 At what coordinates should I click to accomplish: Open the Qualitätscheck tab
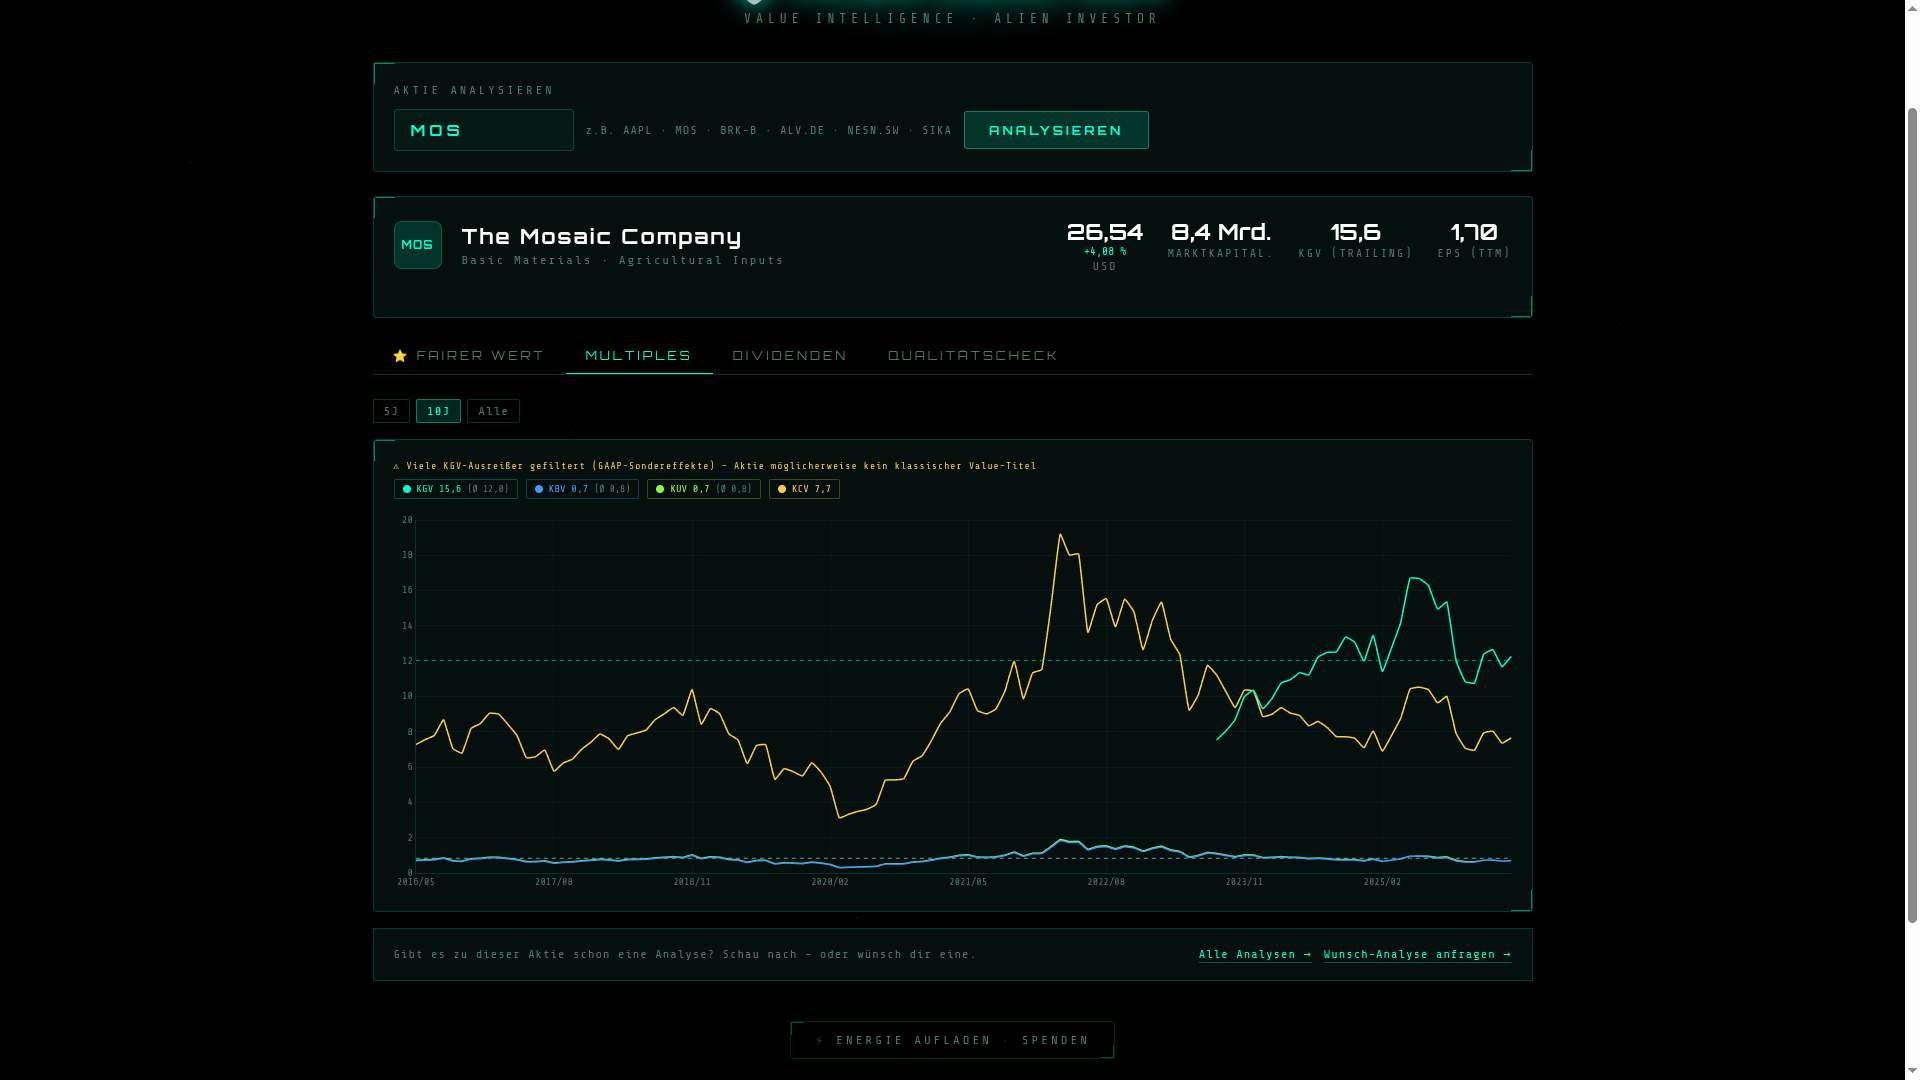click(972, 356)
